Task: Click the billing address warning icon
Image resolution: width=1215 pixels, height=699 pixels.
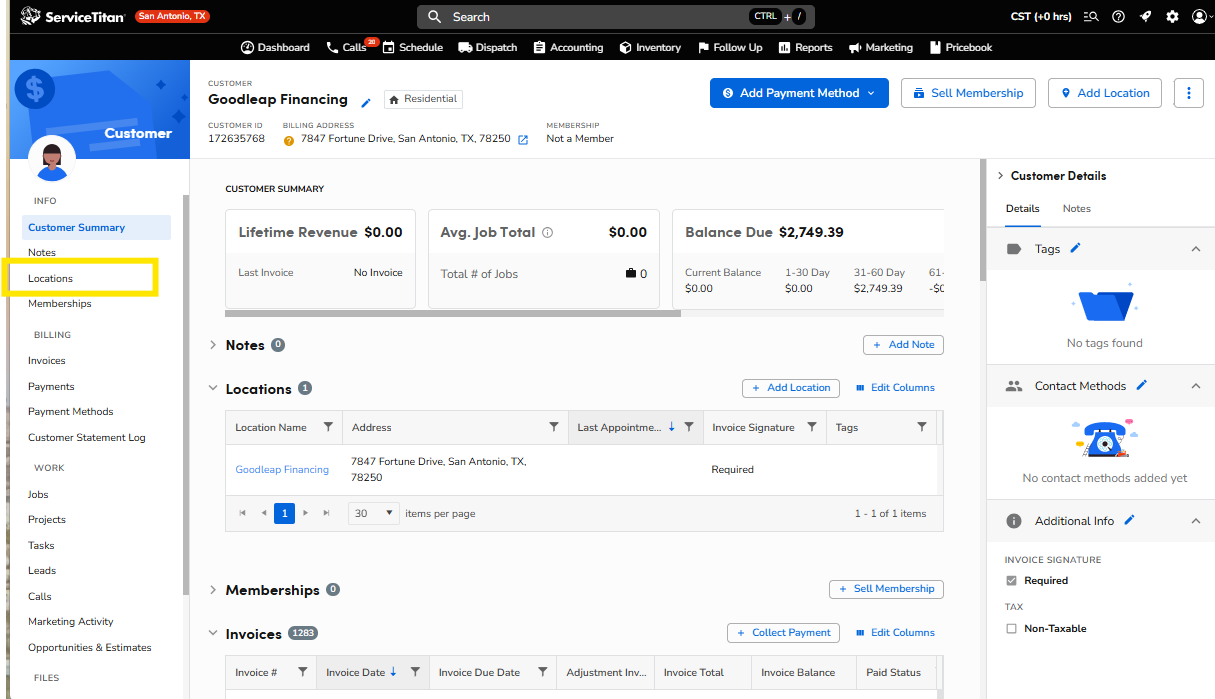Action: (289, 140)
